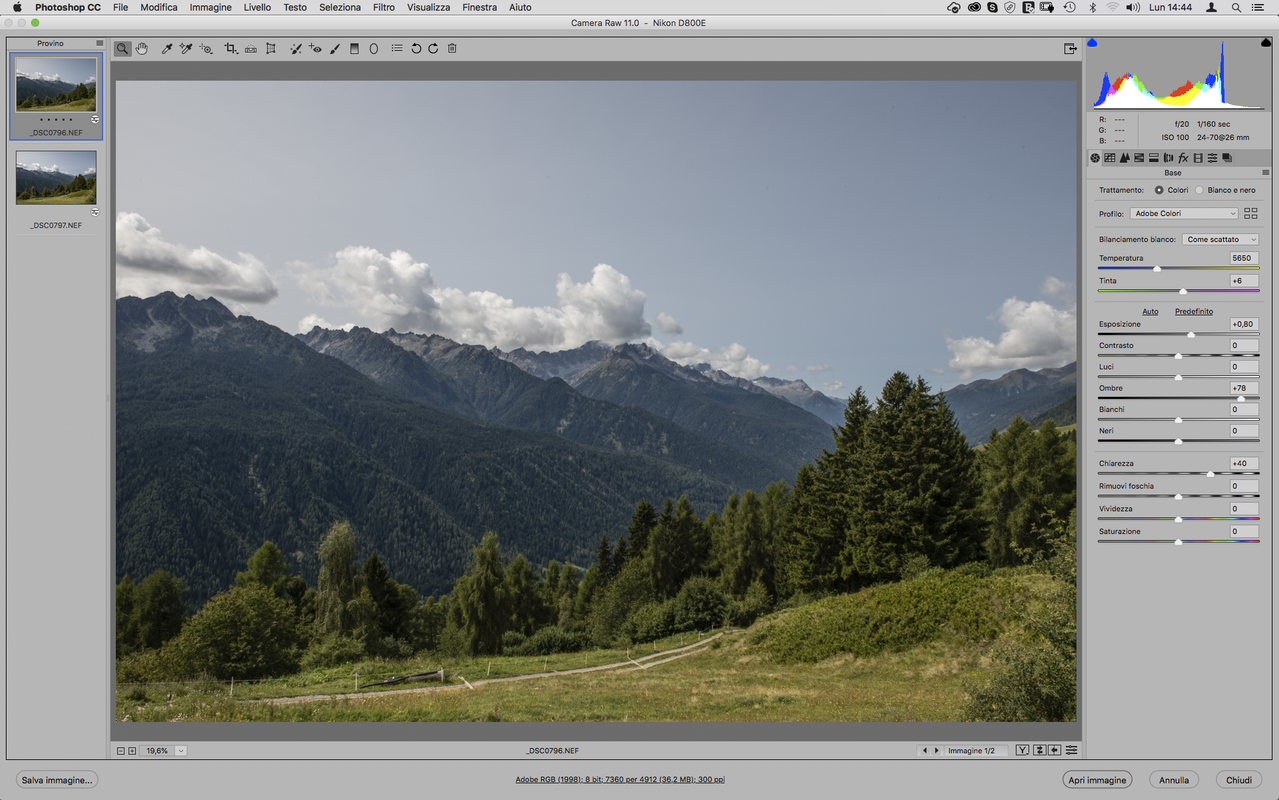The image size is (1279, 800).
Task: Click the Esposizione slider handle
Action: 1191,335
